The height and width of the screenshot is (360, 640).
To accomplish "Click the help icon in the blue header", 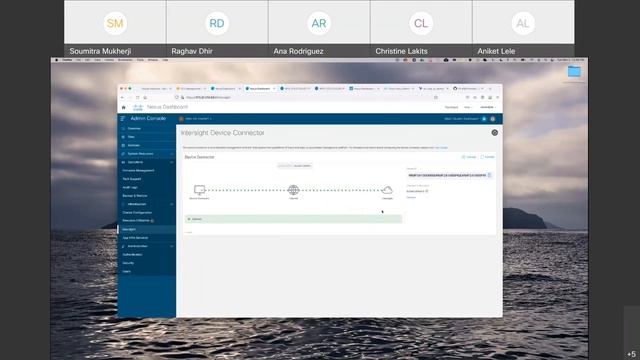I will 493,119.
